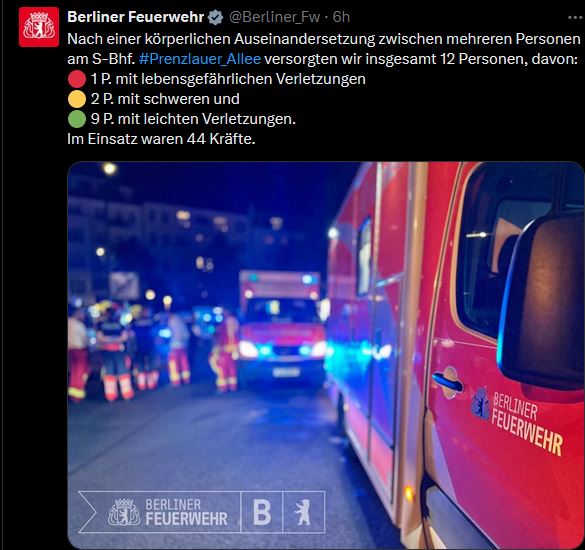This screenshot has width=585, height=550.
Task: Click the blue verified badge
Action: point(215,17)
